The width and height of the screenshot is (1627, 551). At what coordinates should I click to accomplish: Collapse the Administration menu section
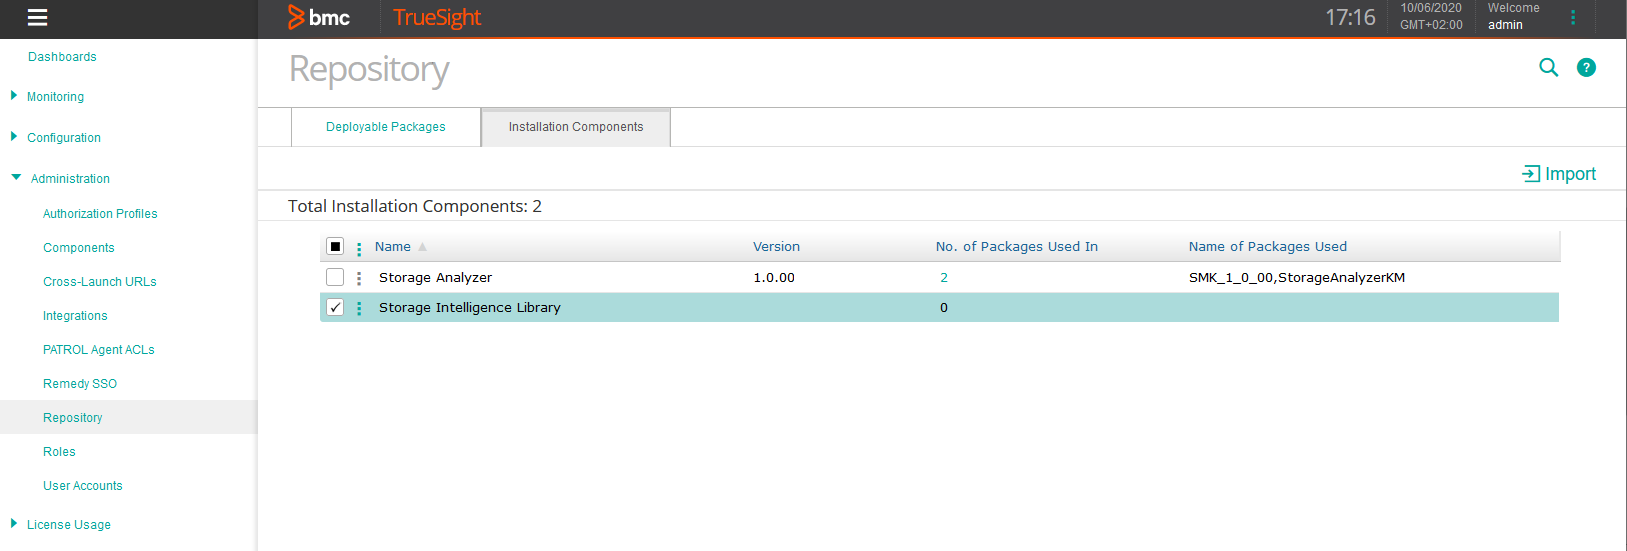tap(69, 179)
